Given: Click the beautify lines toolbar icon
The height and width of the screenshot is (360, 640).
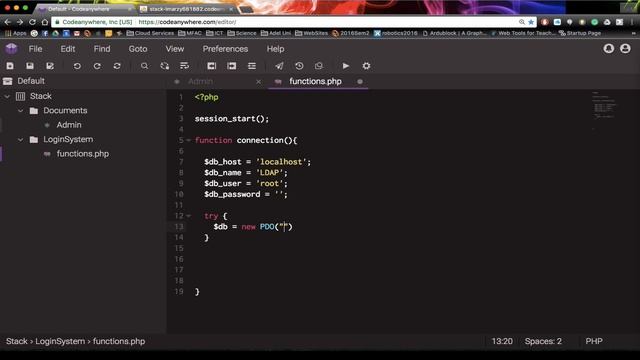Looking at the screenshot, I should pyautogui.click(x=252, y=66).
